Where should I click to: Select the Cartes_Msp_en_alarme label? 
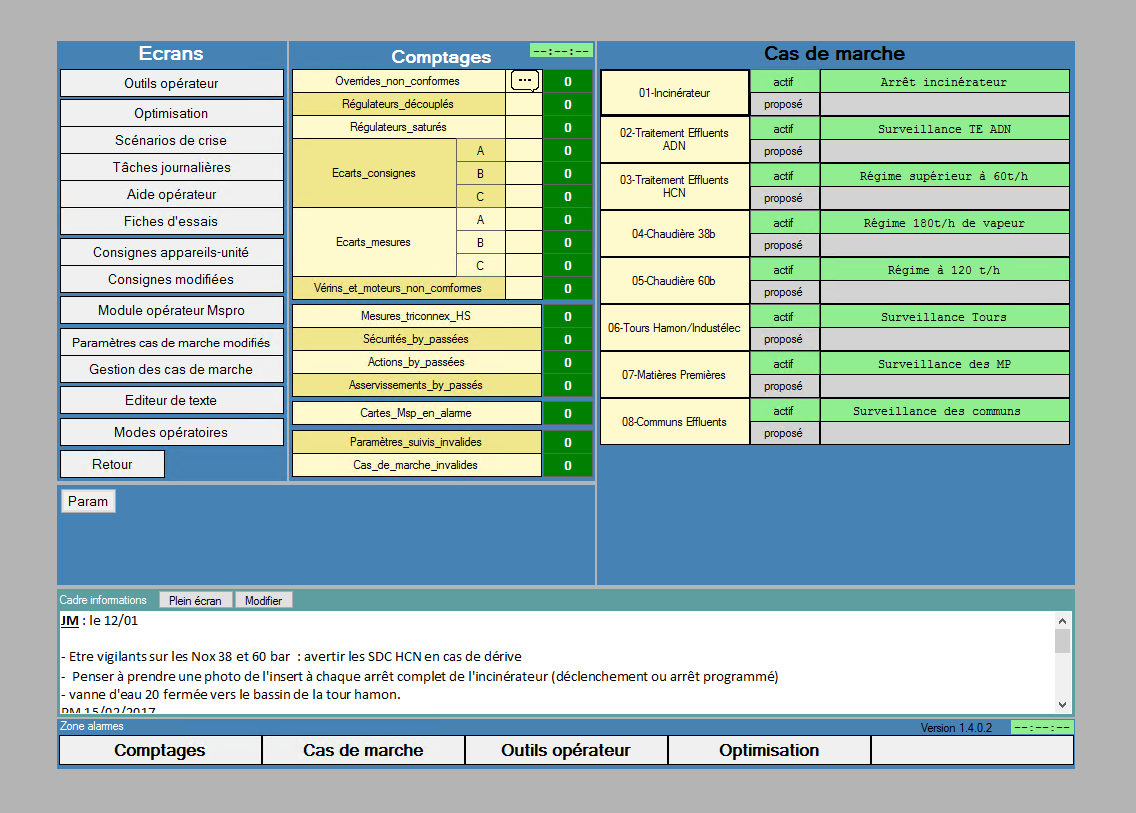[x=417, y=413]
